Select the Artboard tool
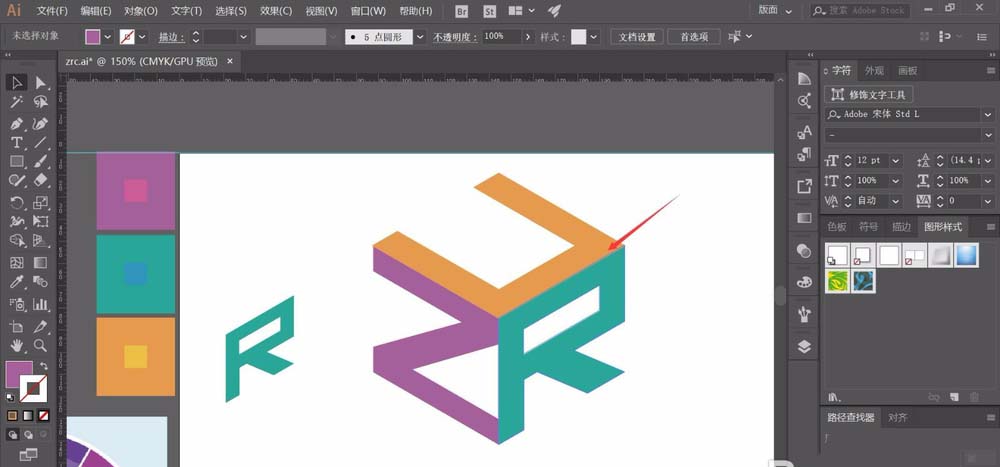Image resolution: width=1000 pixels, height=467 pixels. coord(17,327)
